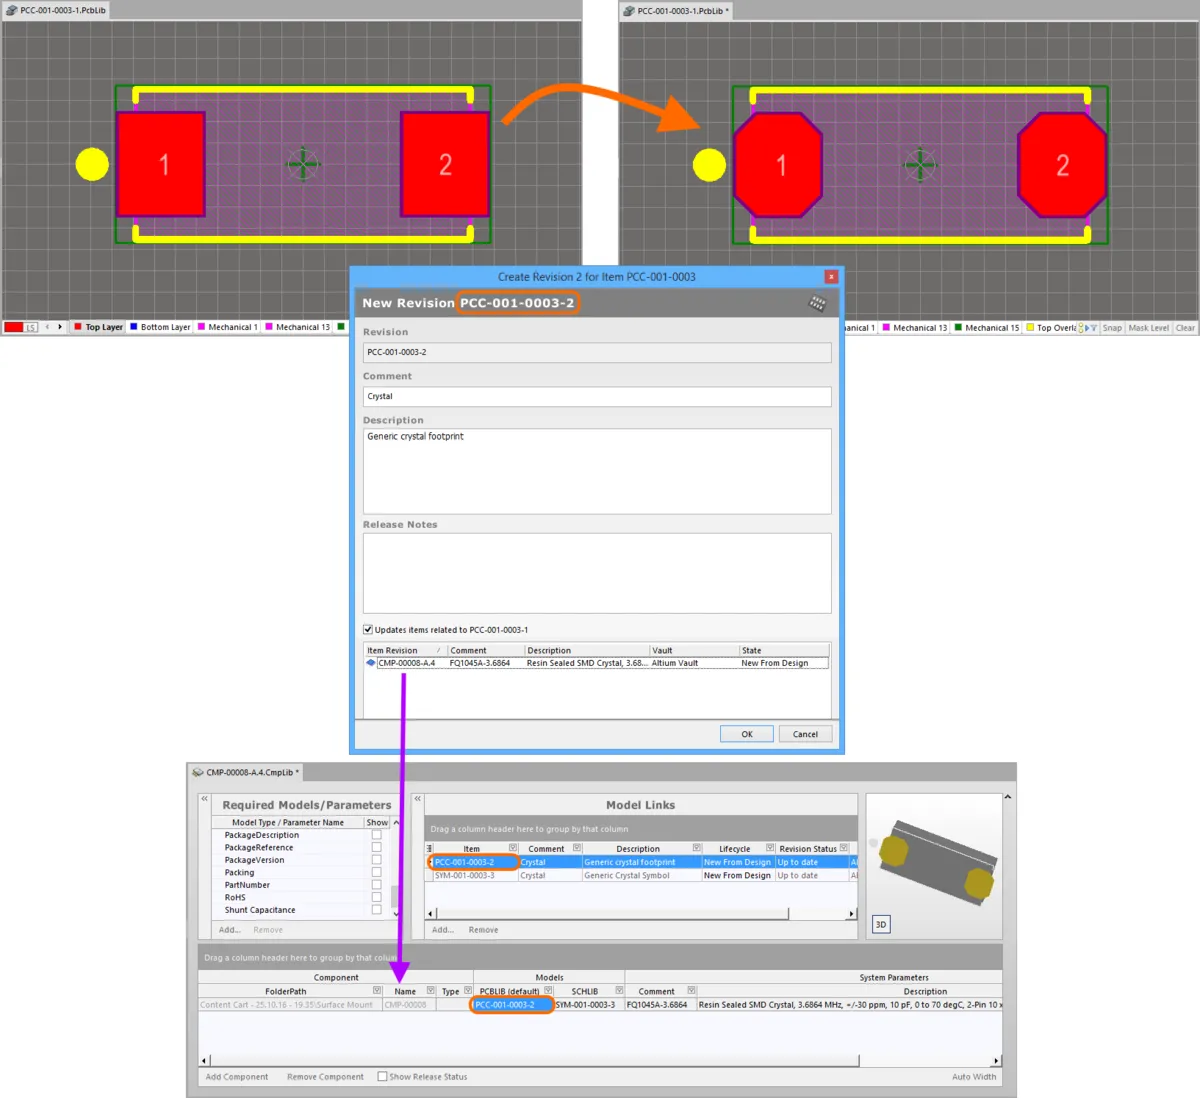
Task: Open filter dropdown on PCBLIB (default) column
Action: [x=548, y=991]
